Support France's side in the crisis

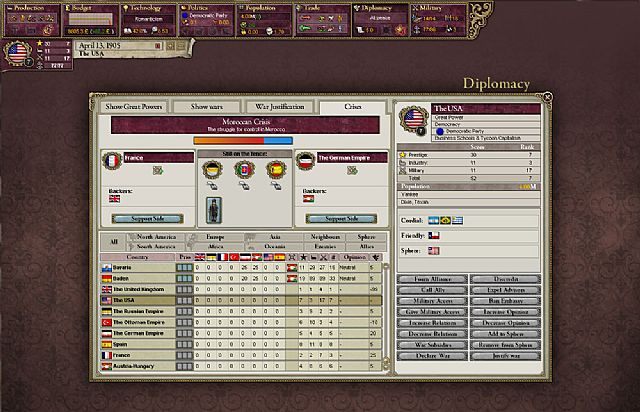tap(147, 219)
